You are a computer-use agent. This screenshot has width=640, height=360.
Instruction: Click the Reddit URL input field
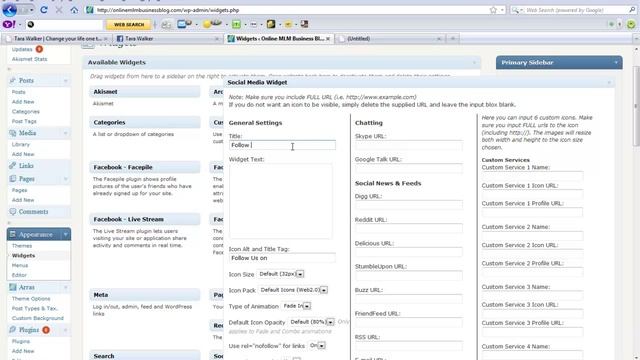pos(409,229)
